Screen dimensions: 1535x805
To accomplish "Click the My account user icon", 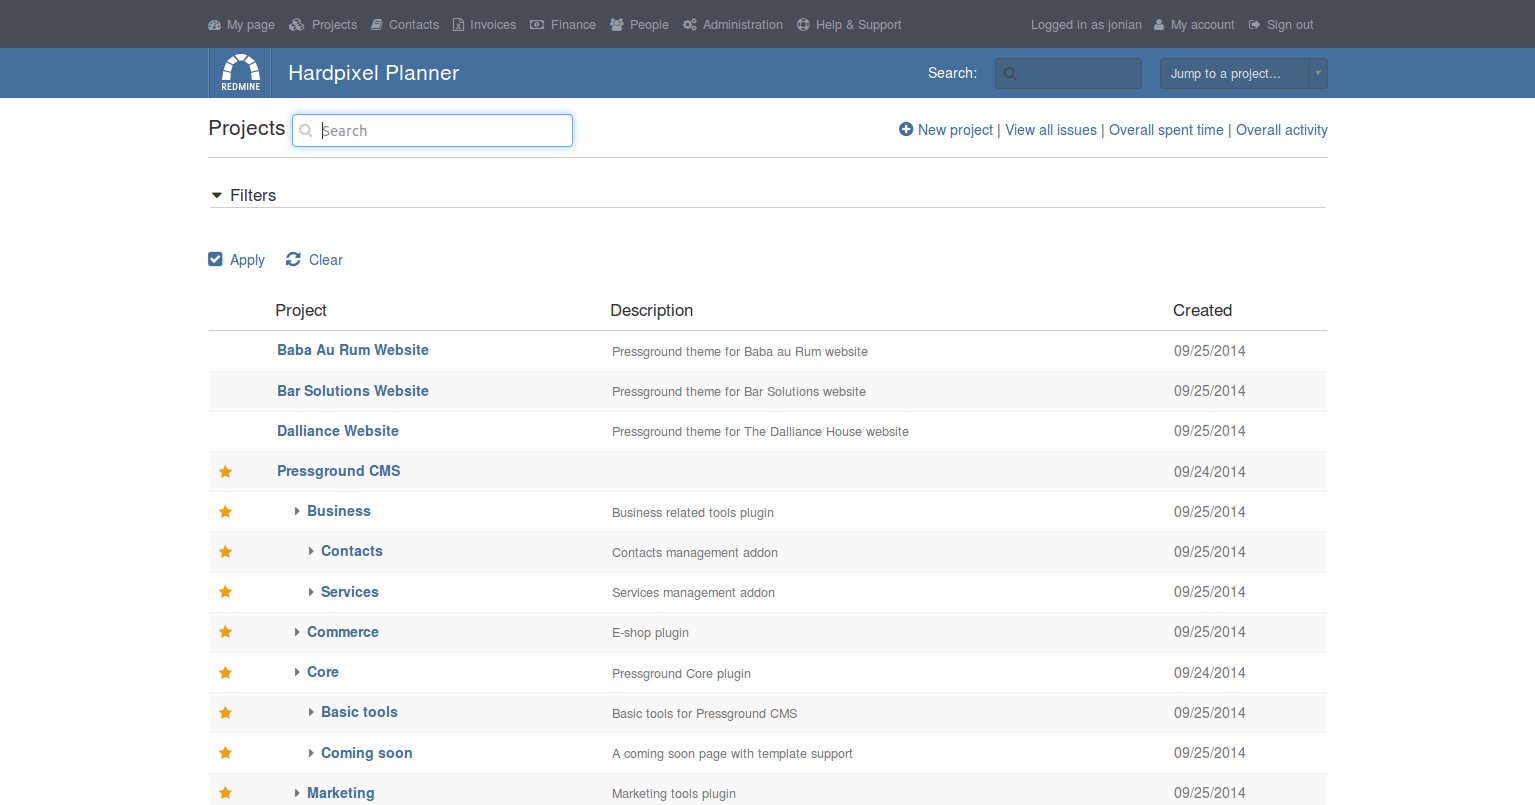I will 1159,25.
